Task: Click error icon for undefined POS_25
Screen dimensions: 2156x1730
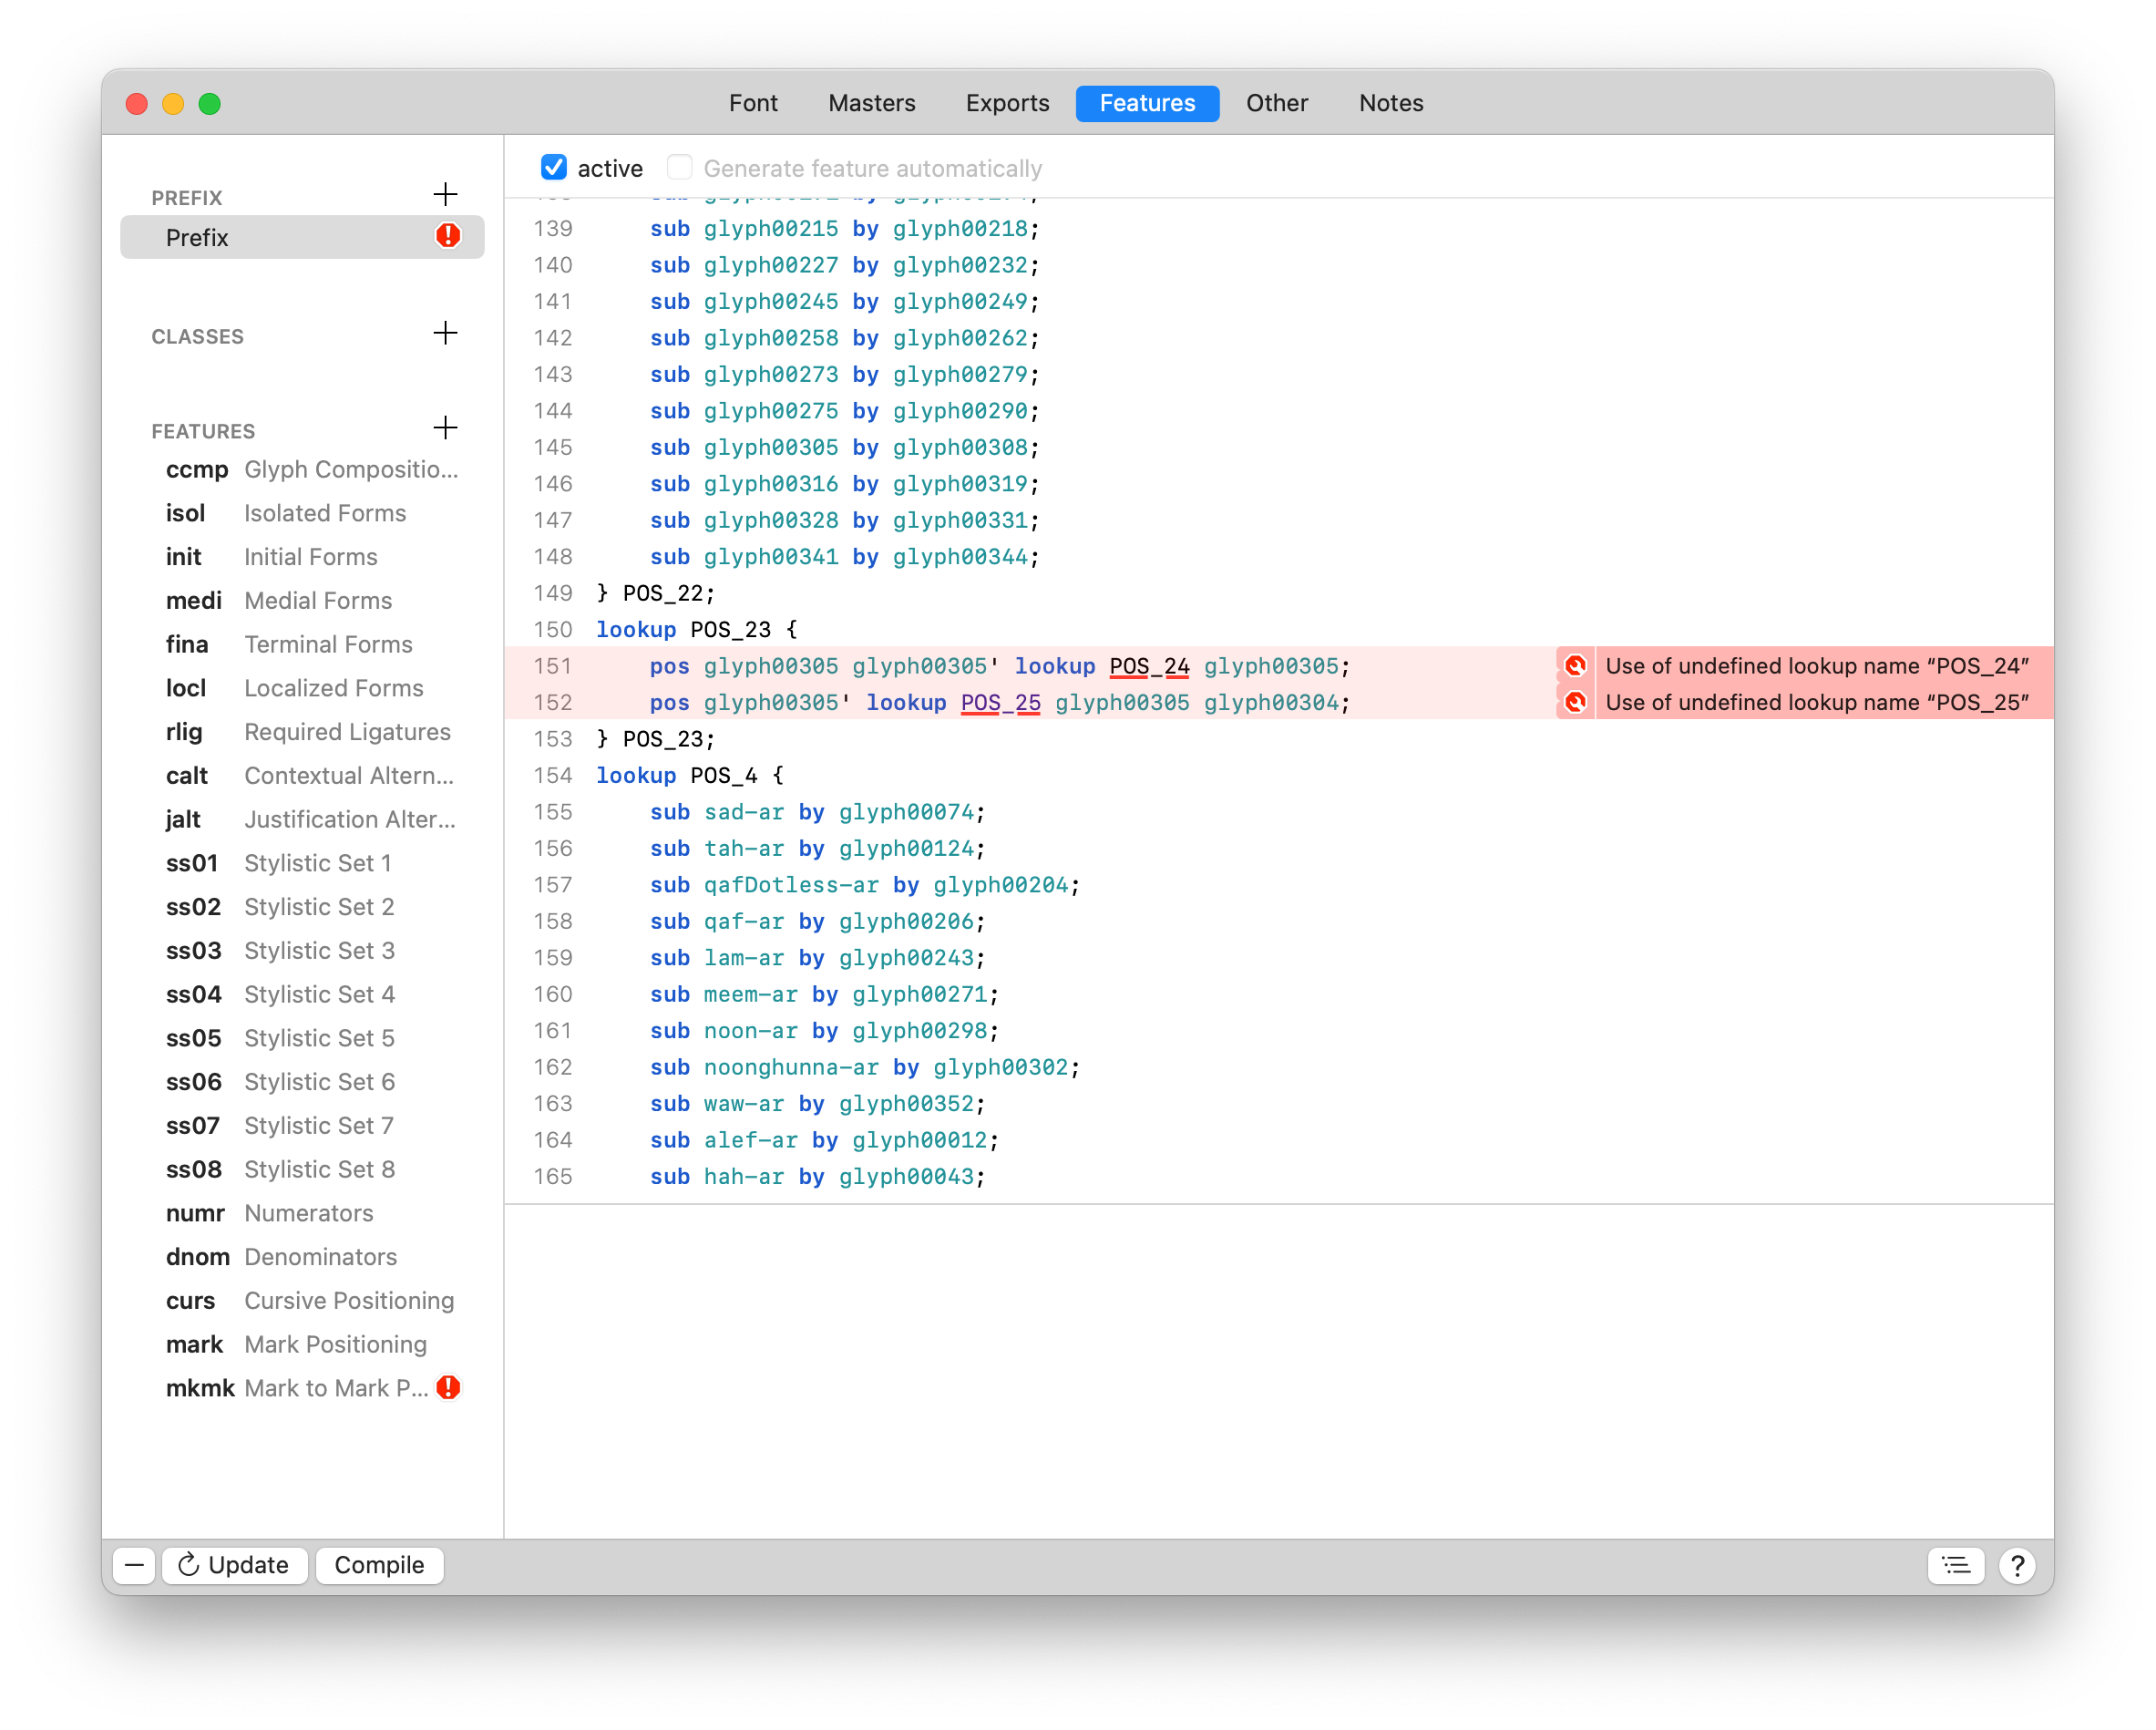Action: coord(1575,702)
